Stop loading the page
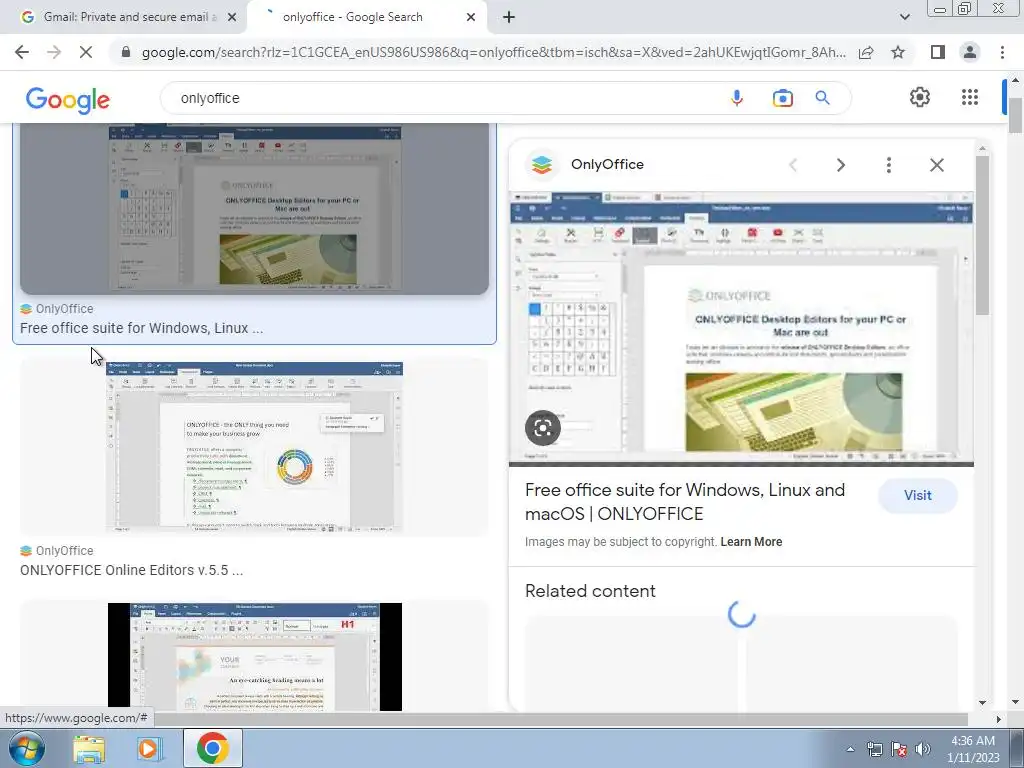This screenshot has height=768, width=1024. coord(86,52)
